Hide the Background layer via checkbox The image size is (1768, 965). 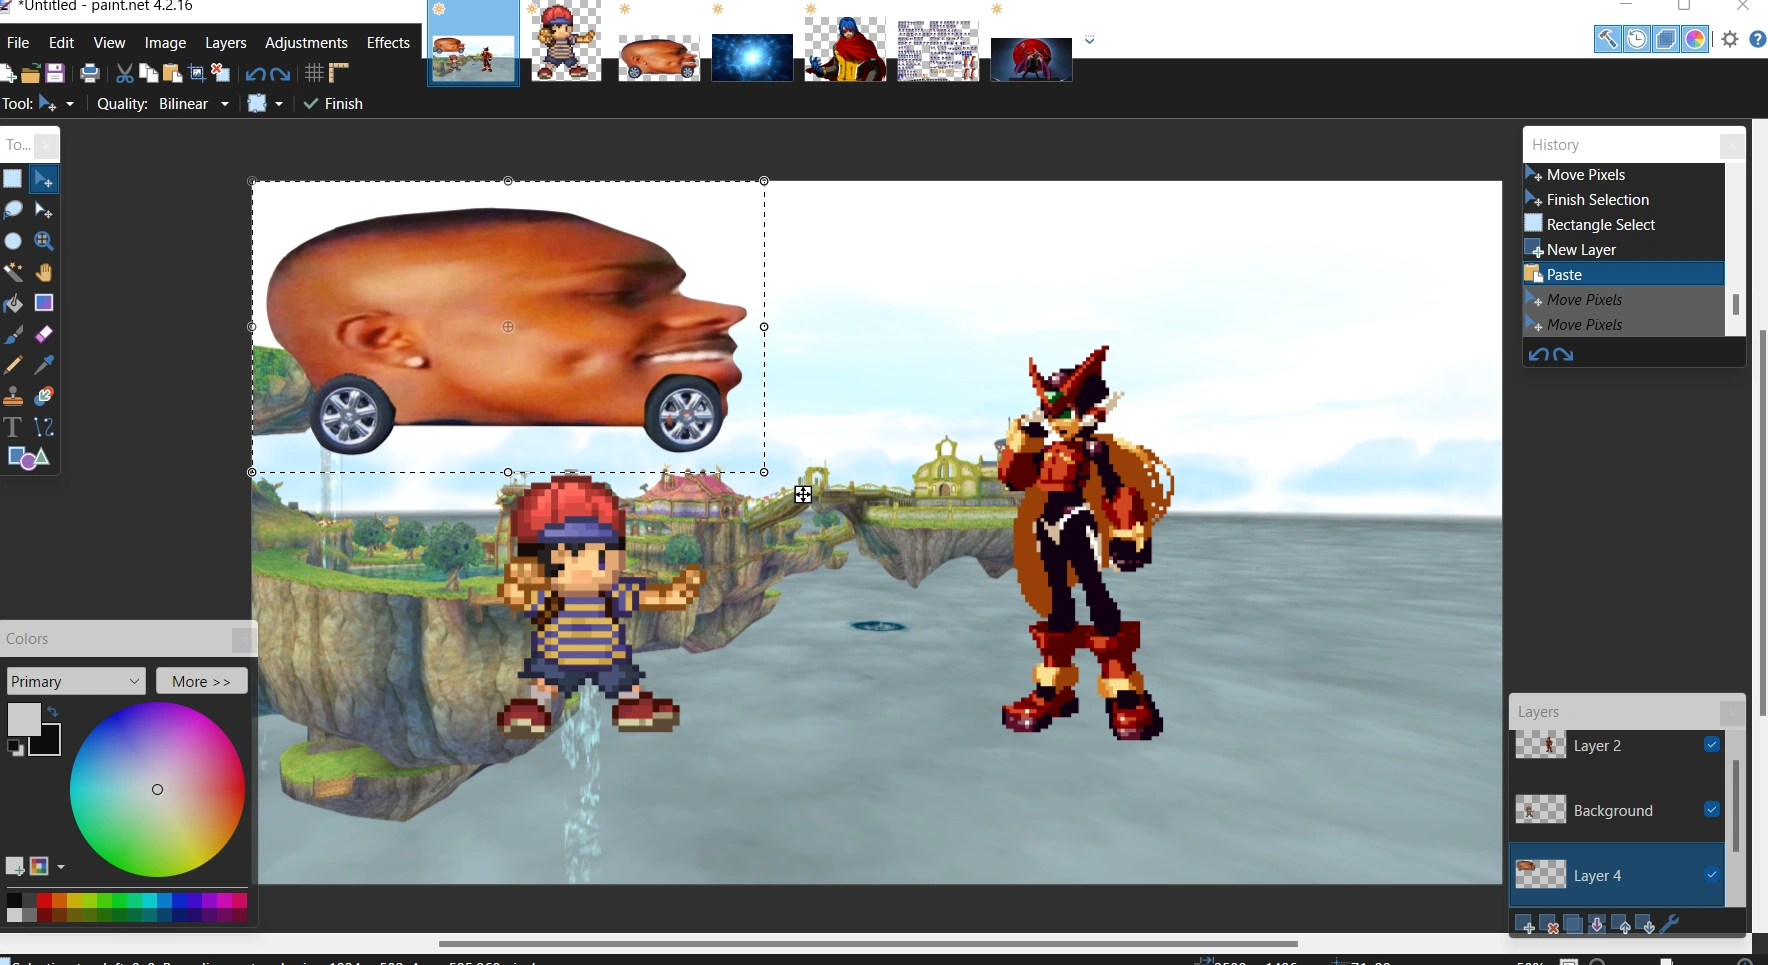[x=1712, y=809]
